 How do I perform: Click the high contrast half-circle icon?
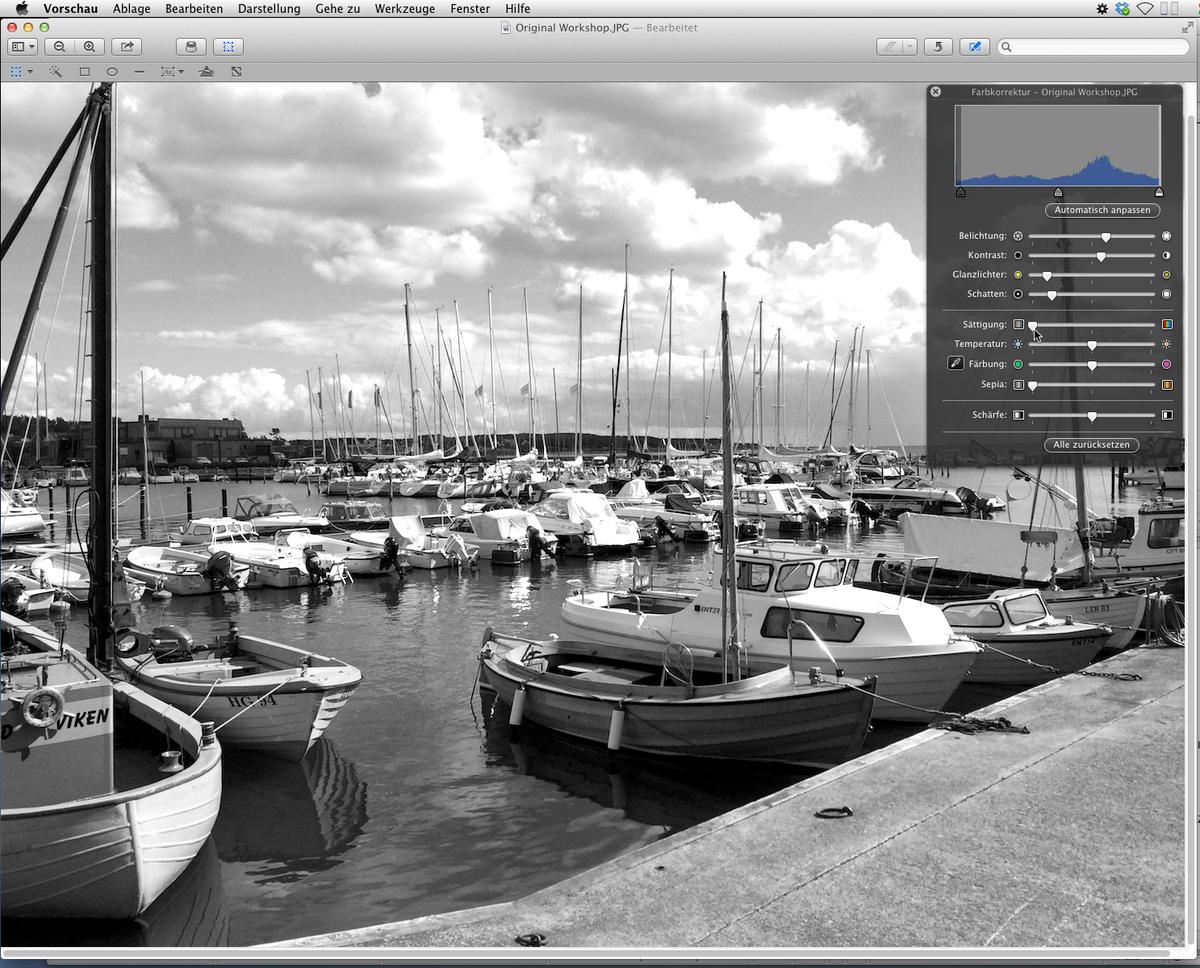tap(1166, 256)
